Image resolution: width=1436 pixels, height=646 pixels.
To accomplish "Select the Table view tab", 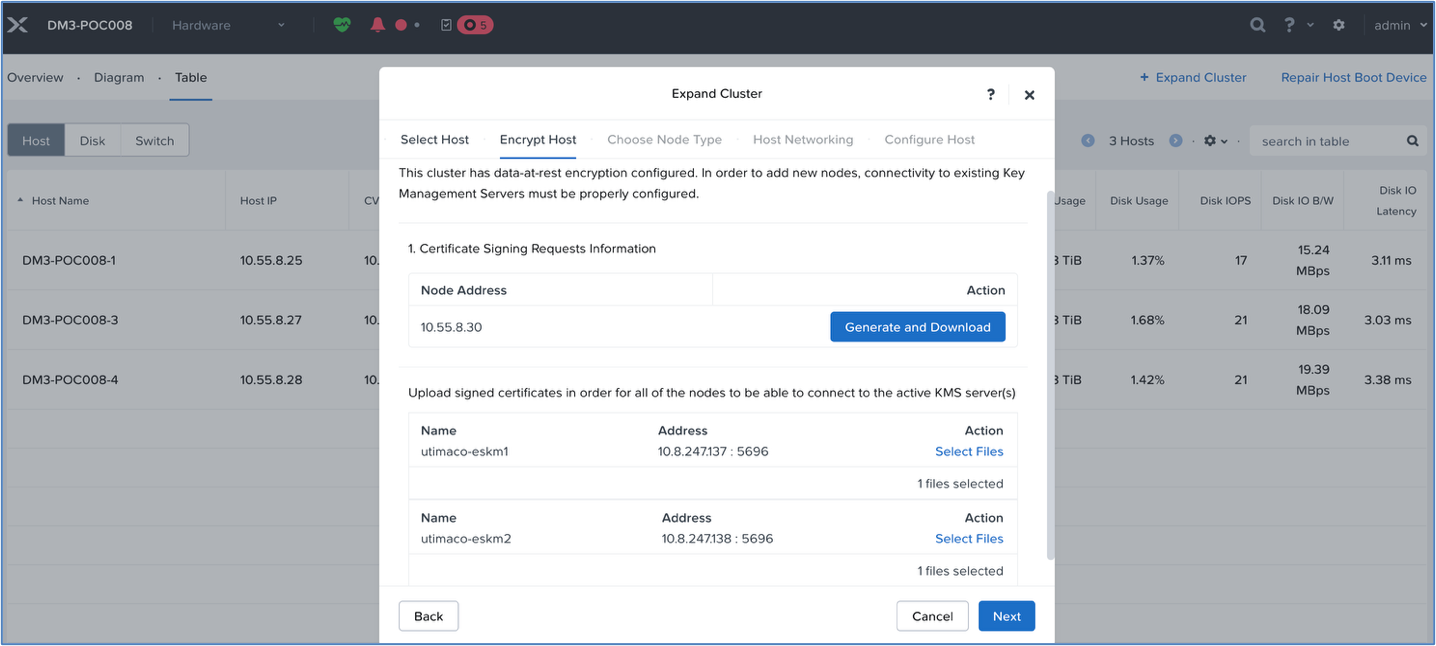I will [x=191, y=77].
